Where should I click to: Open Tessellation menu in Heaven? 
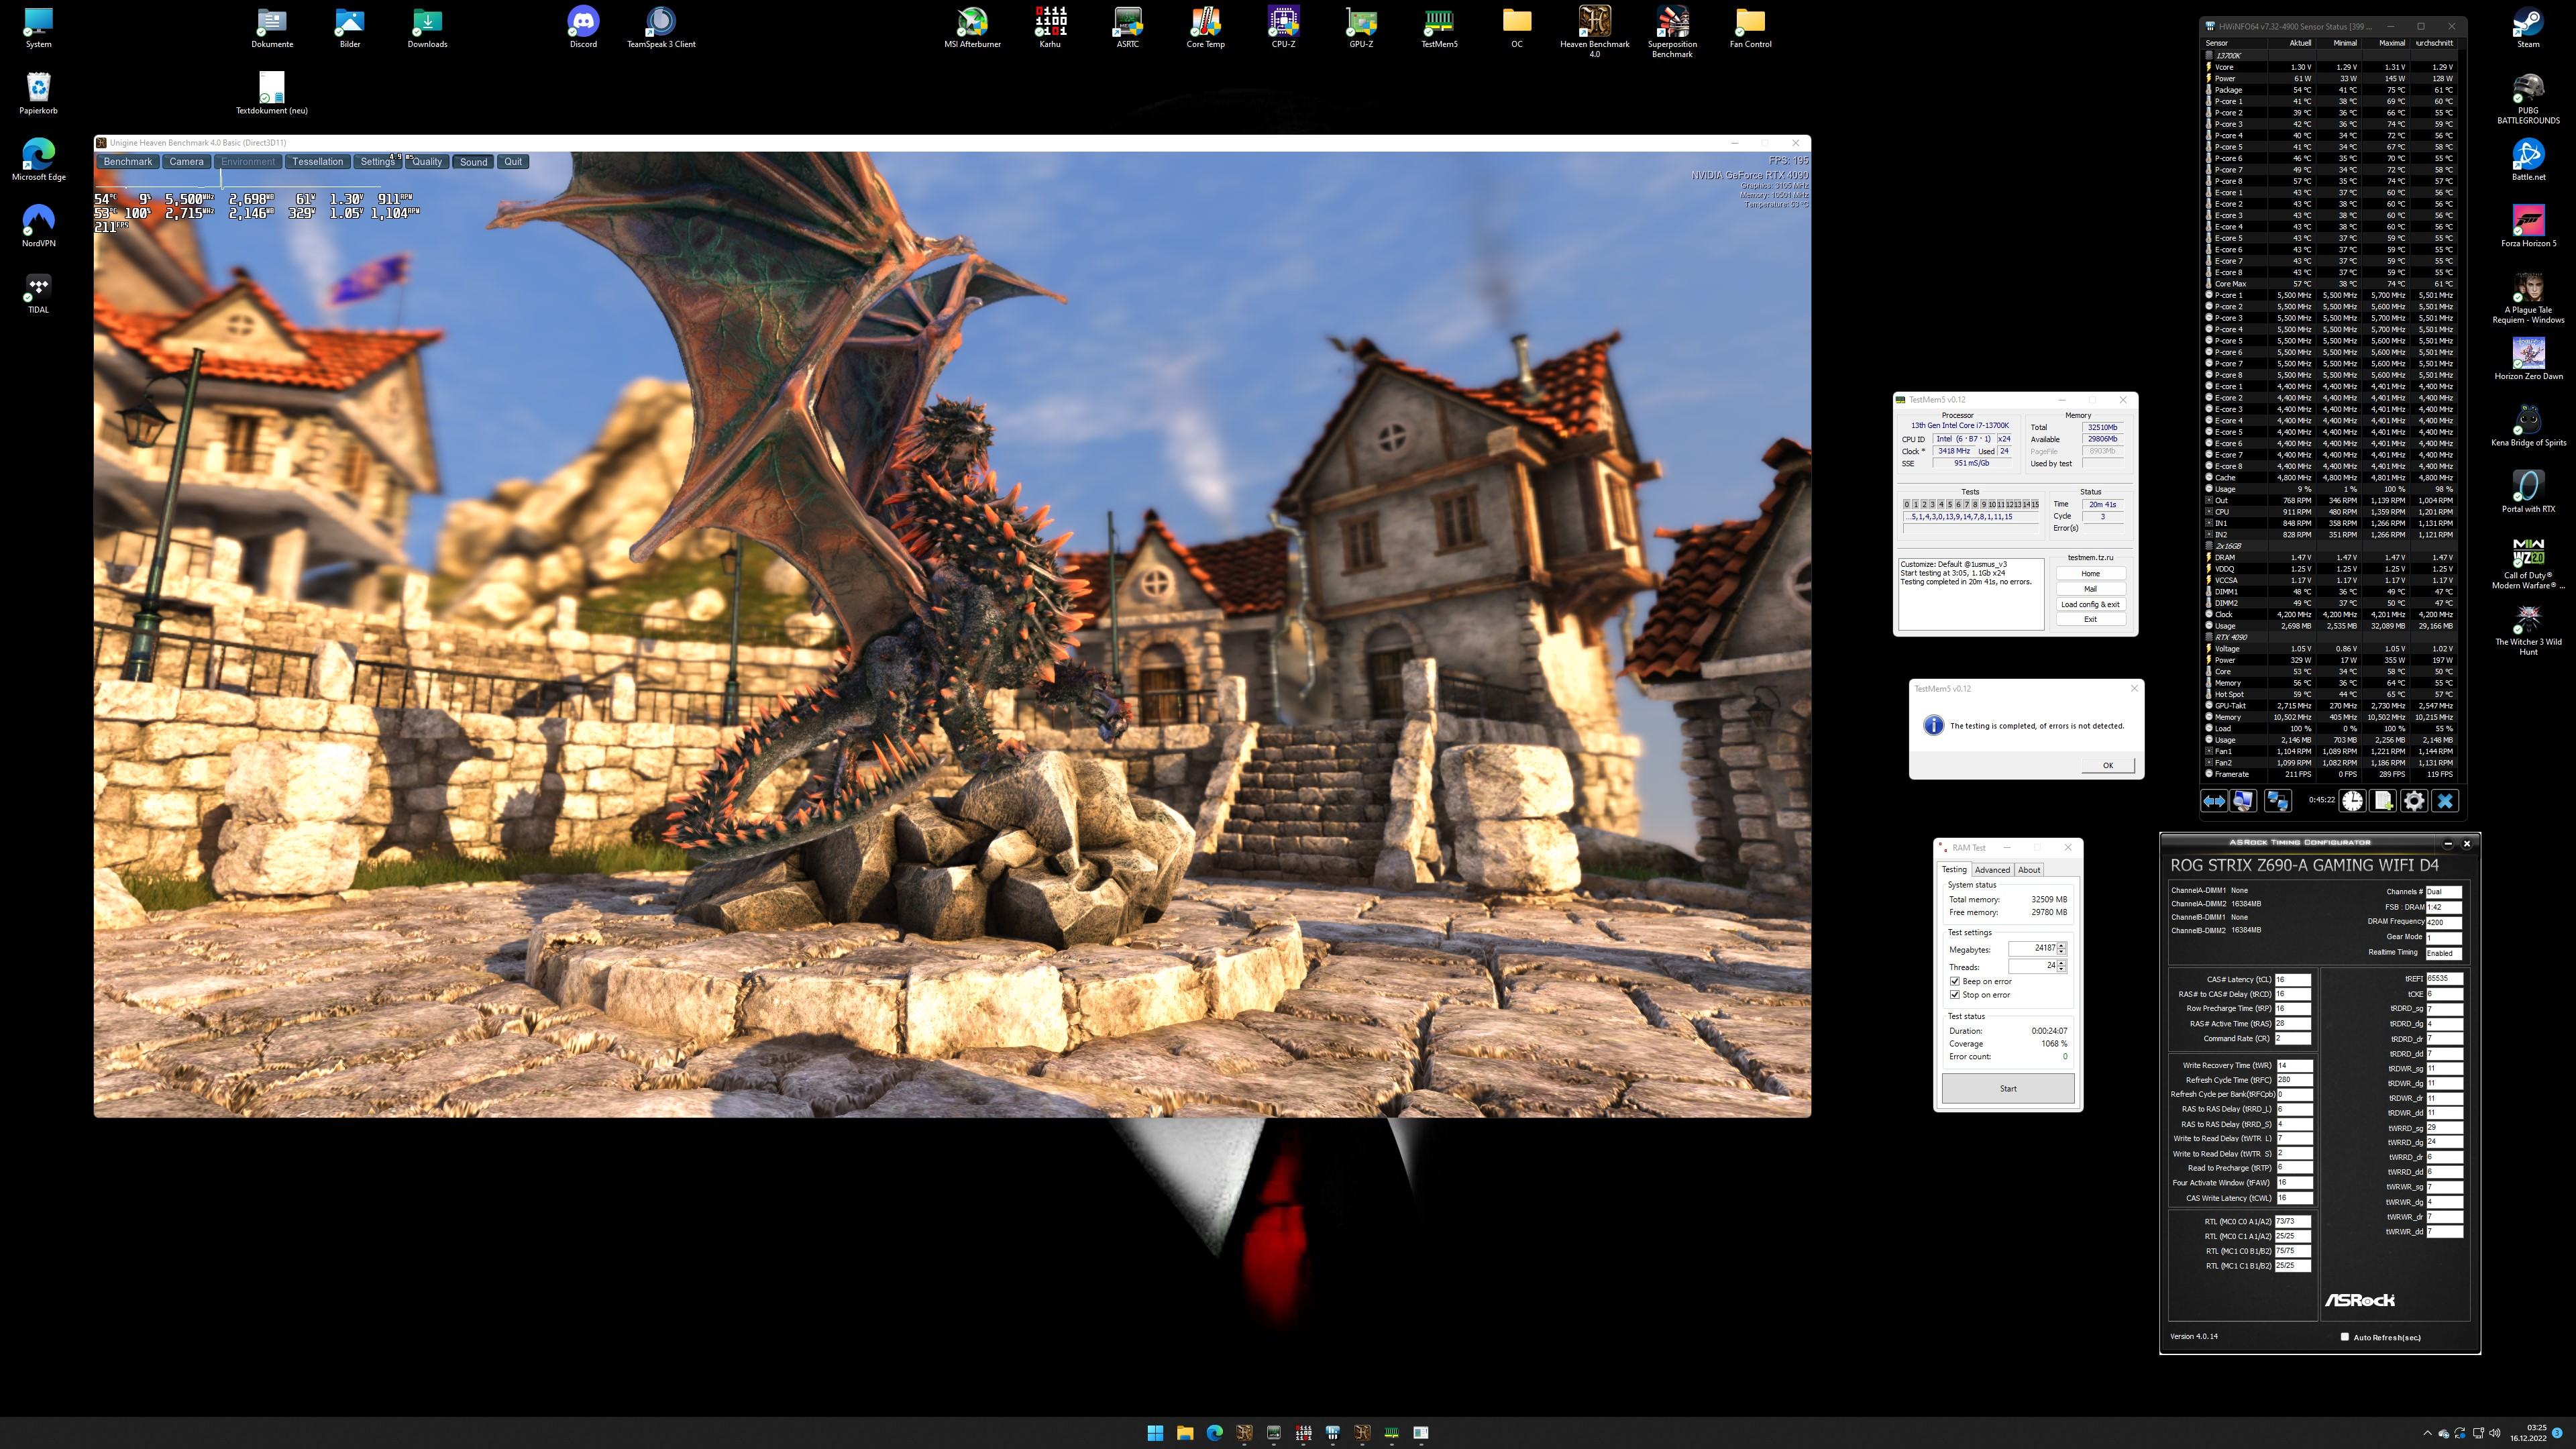tap(317, 162)
